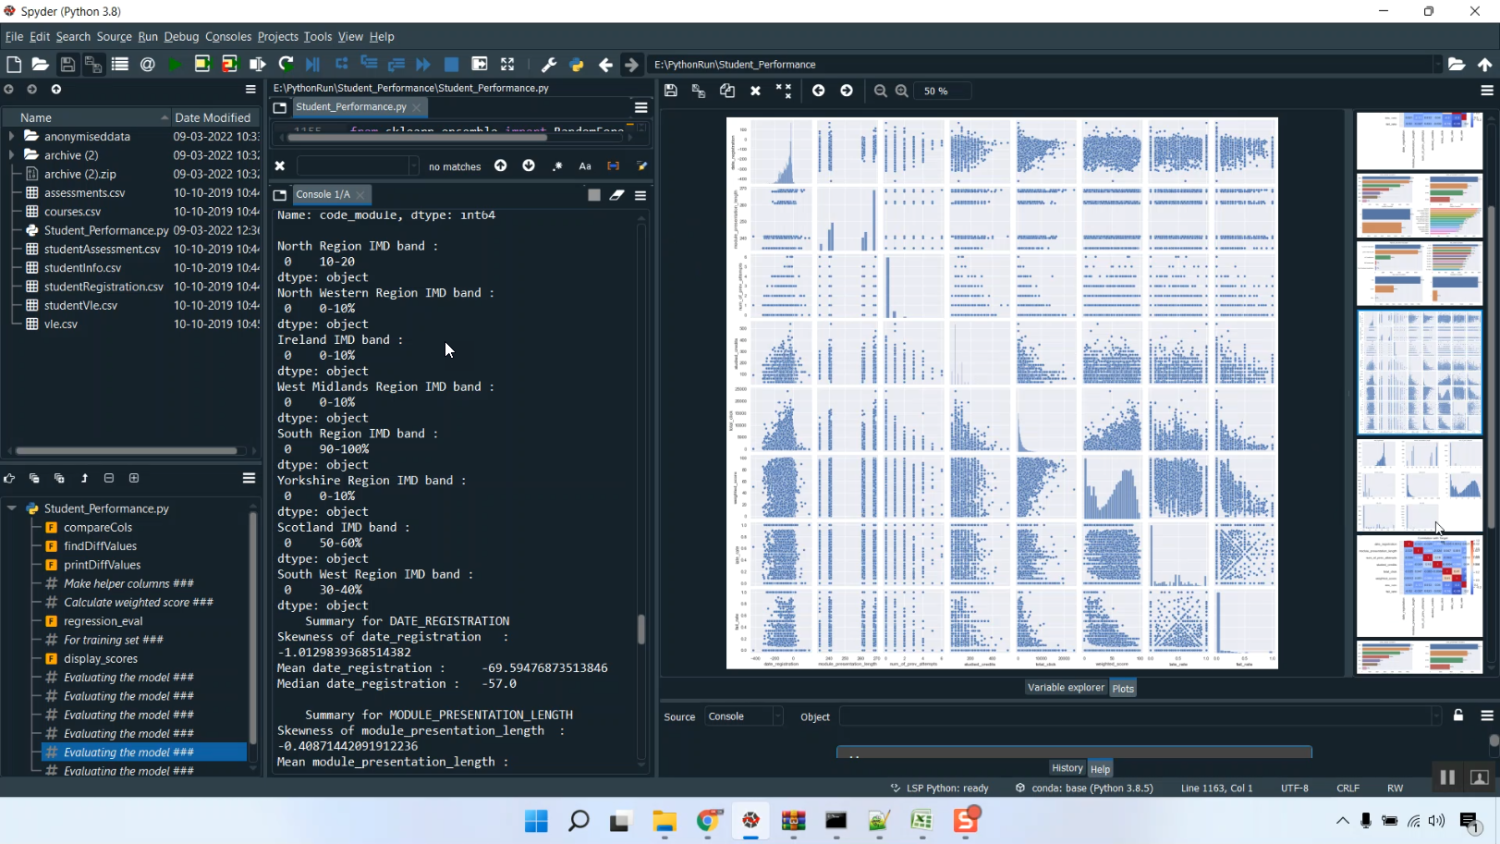Open the Source dropdown in Help pane
The width and height of the screenshot is (1500, 844).
744,716
